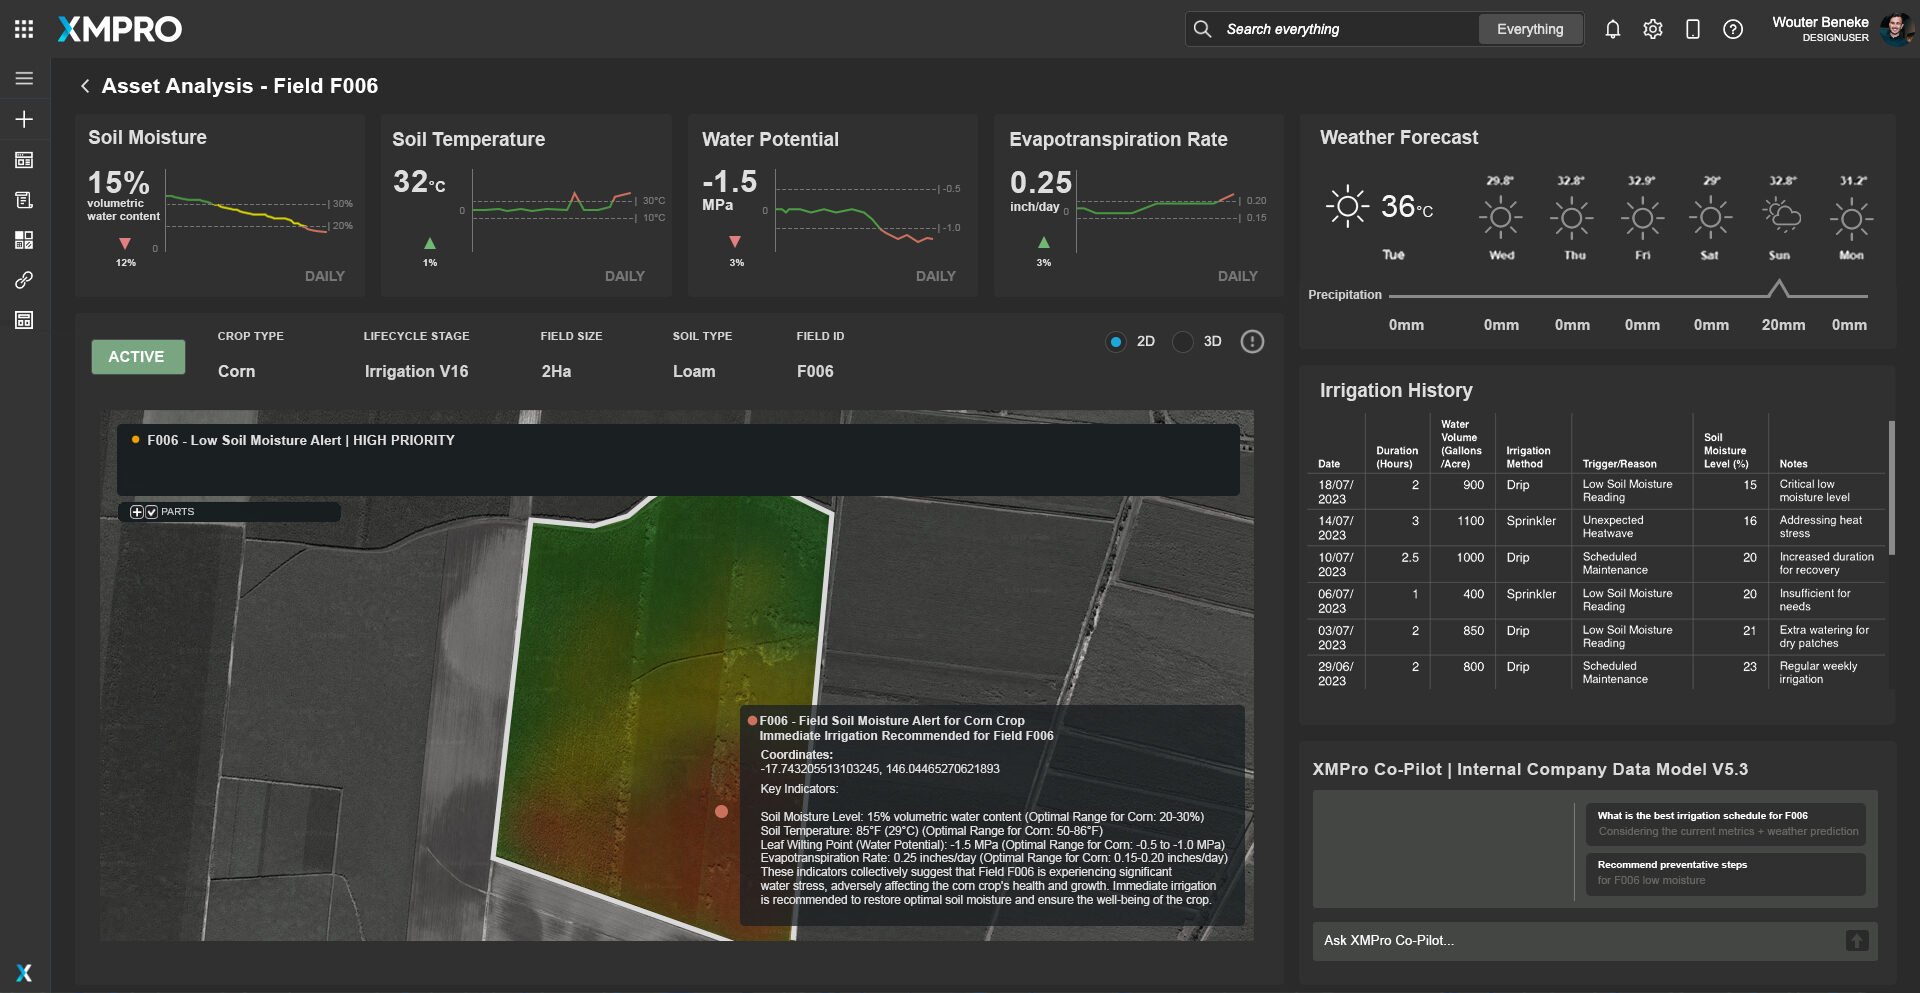The image size is (1920, 993).
Task: Open the settings gear icon
Action: coord(1652,29)
